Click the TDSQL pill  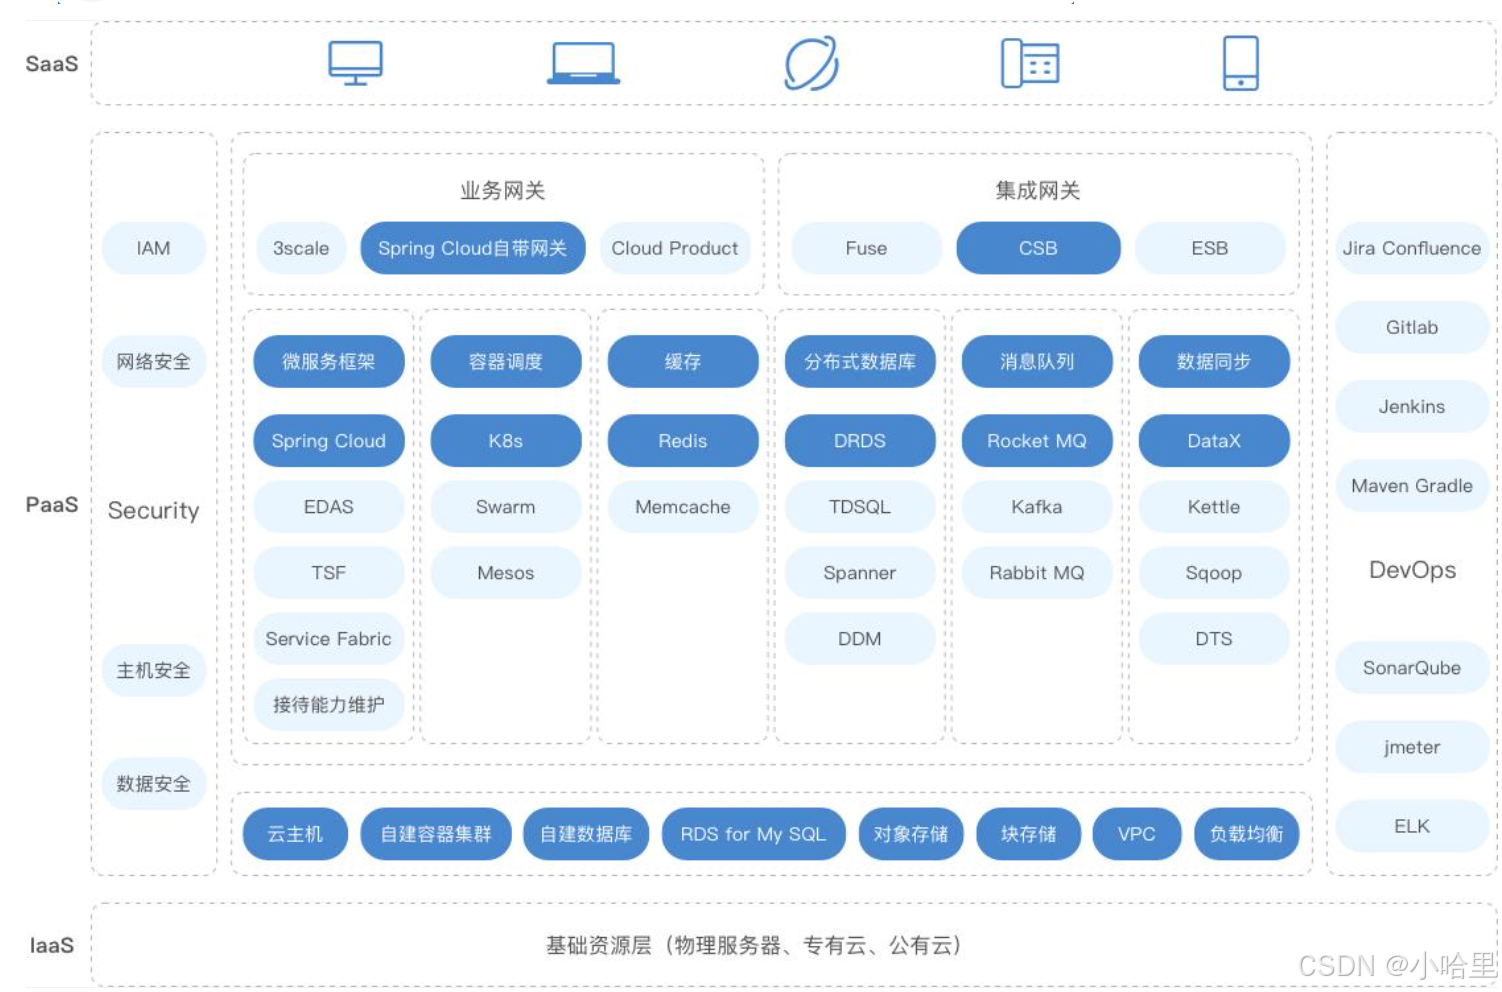[x=860, y=507]
